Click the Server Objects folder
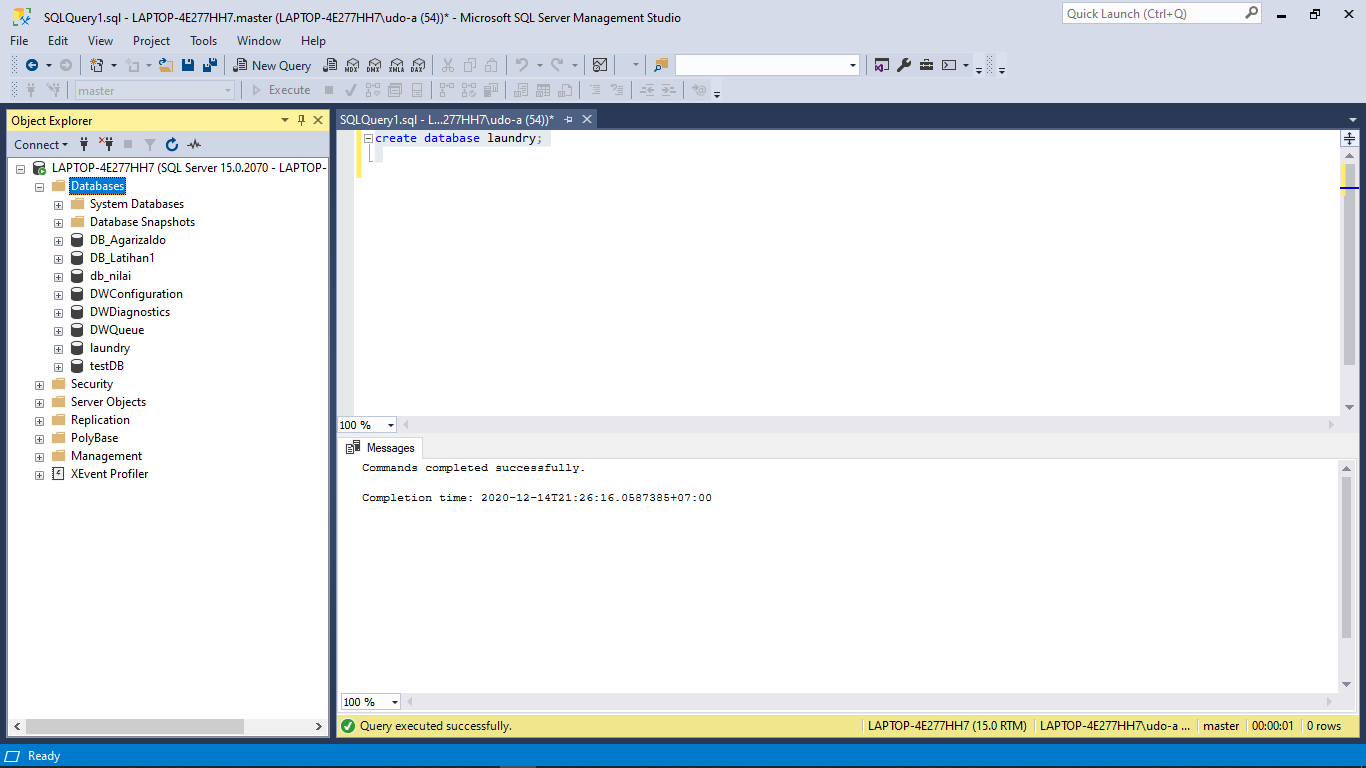The image size is (1366, 768). coord(108,402)
